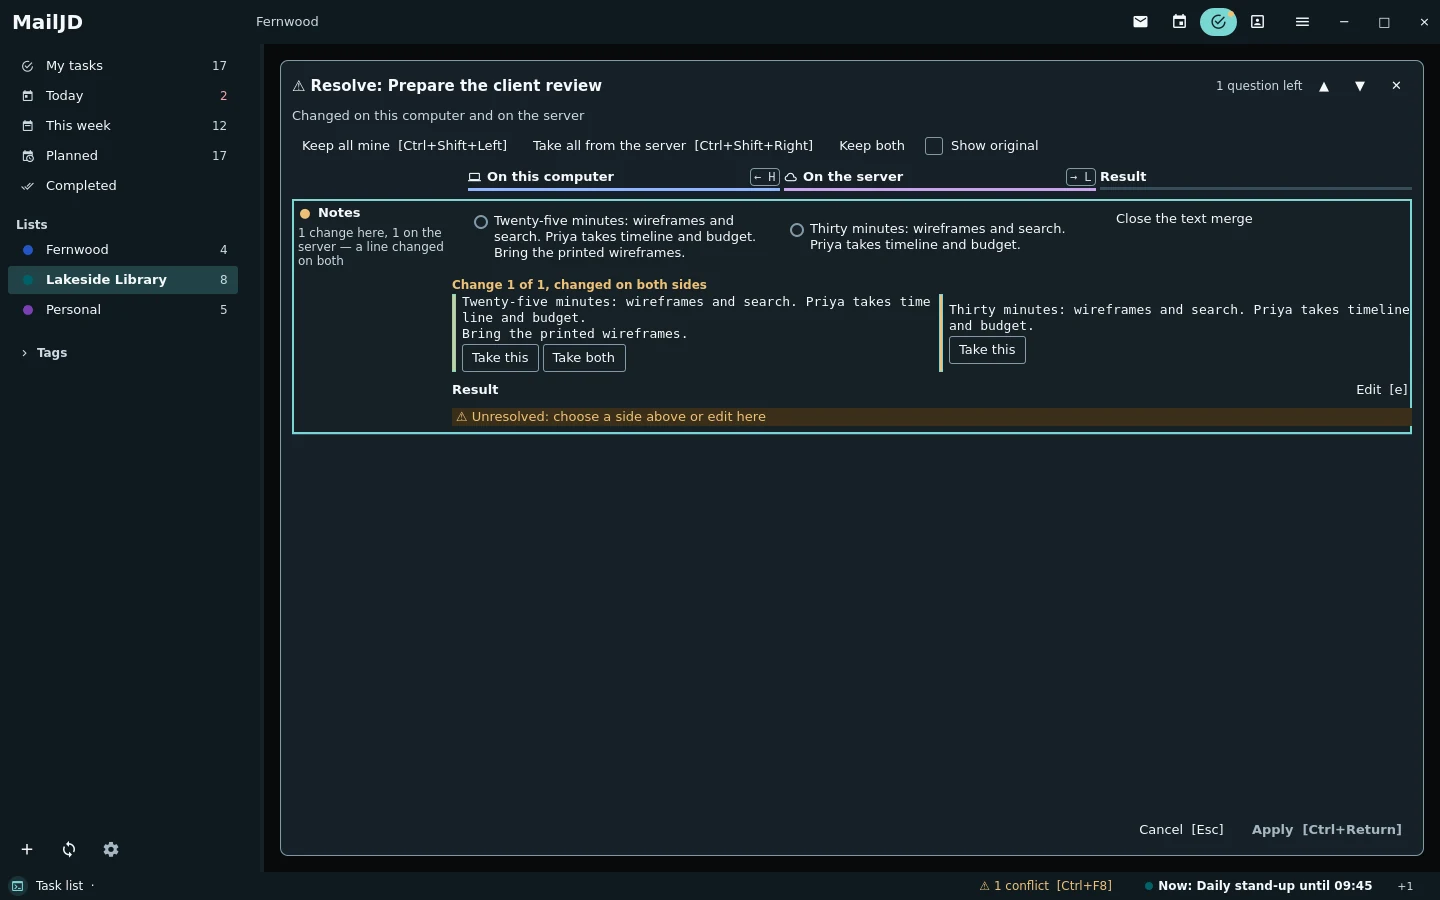Click the Task list status bar icon
The width and height of the screenshot is (1440, 900).
pos(18,886)
